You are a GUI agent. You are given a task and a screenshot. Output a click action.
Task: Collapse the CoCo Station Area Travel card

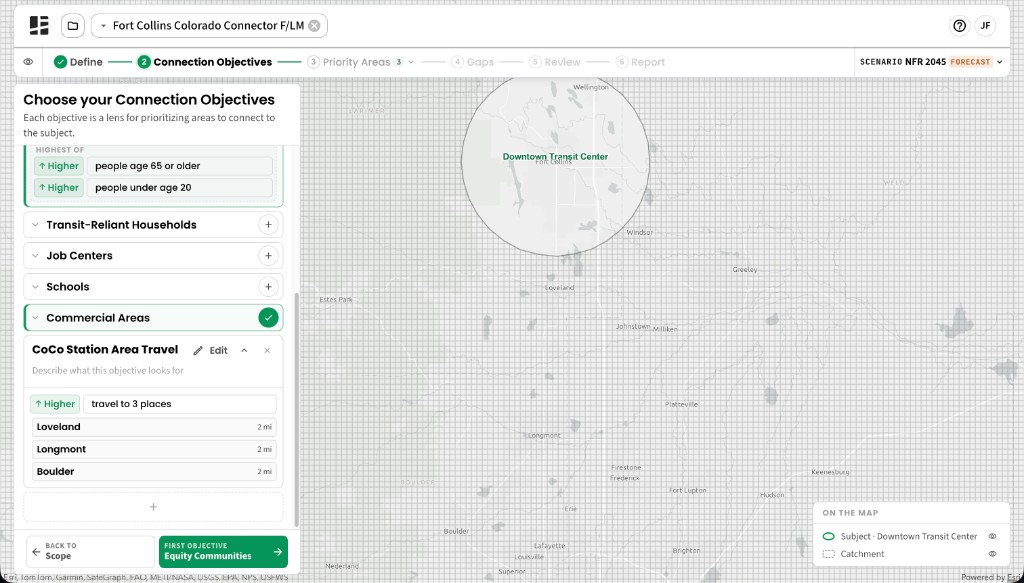[x=244, y=351]
